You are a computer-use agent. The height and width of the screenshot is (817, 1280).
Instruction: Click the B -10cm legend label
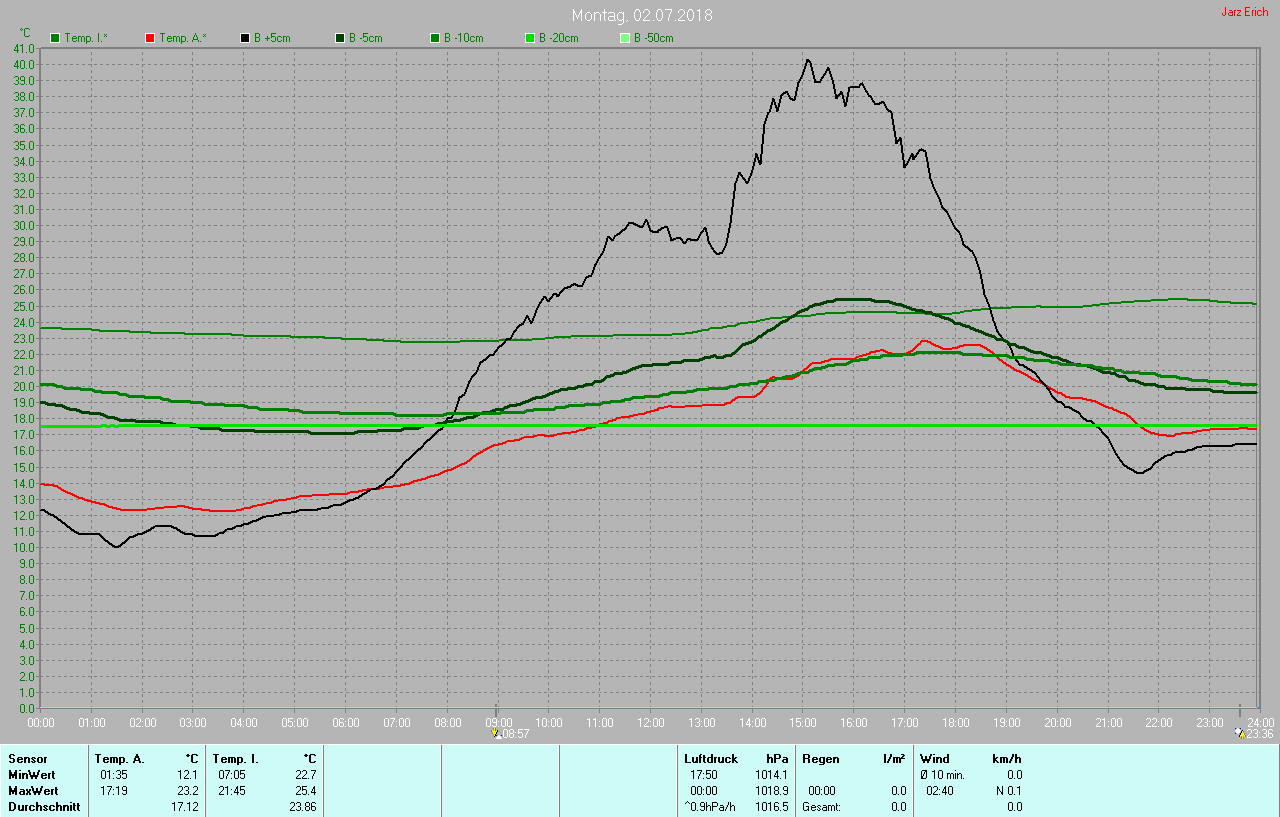464,38
